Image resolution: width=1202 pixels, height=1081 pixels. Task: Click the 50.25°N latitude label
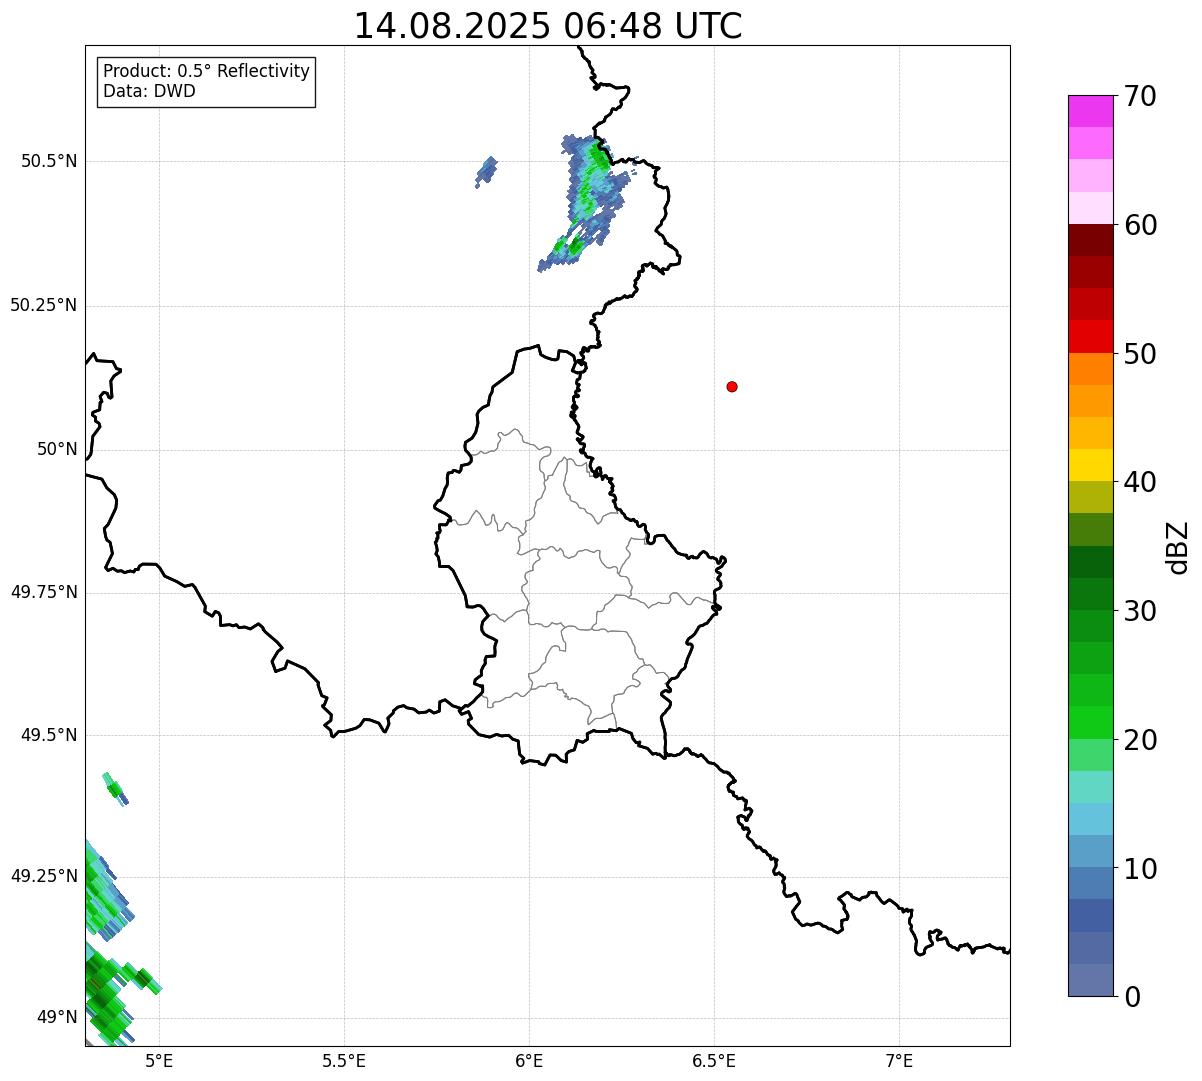click(44, 305)
